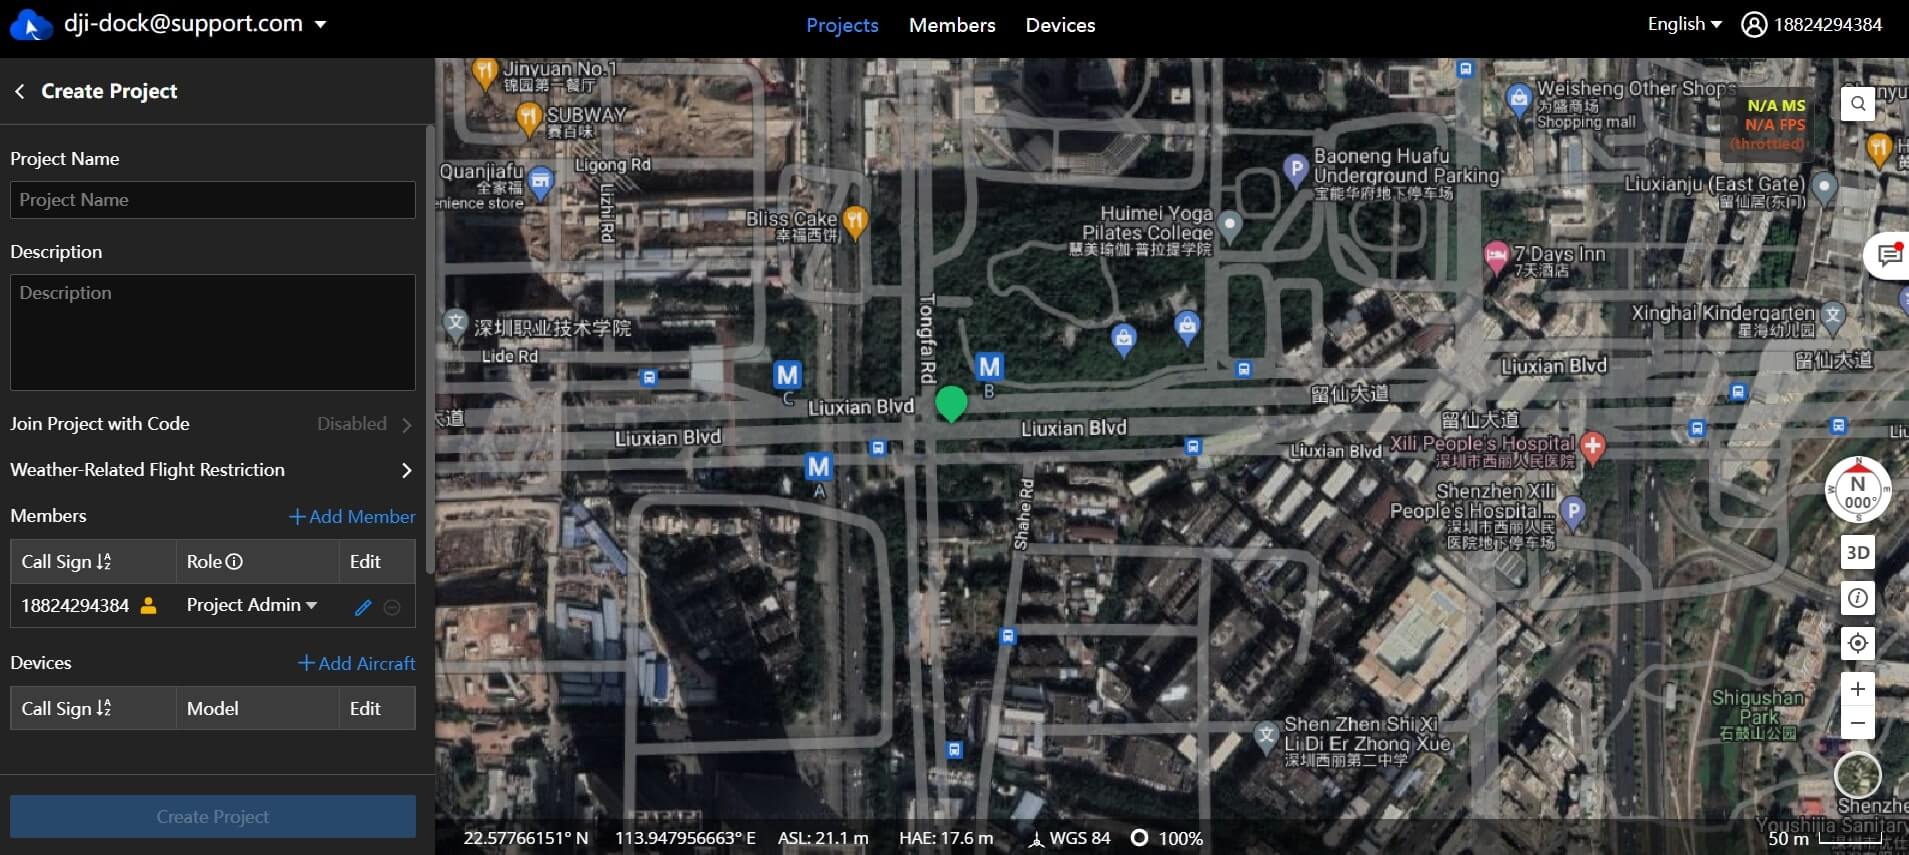Switch map layer via satellite thumbnail
Viewport: 1909px width, 855px height.
[x=1857, y=775]
